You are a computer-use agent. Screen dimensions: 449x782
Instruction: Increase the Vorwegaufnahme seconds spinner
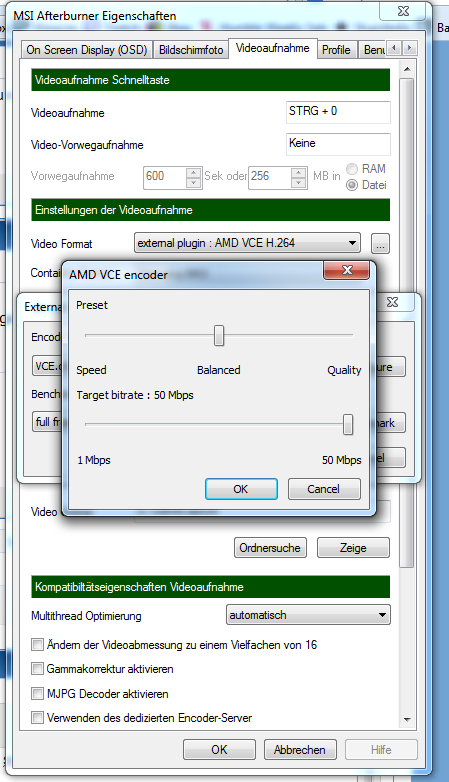[x=194, y=173]
